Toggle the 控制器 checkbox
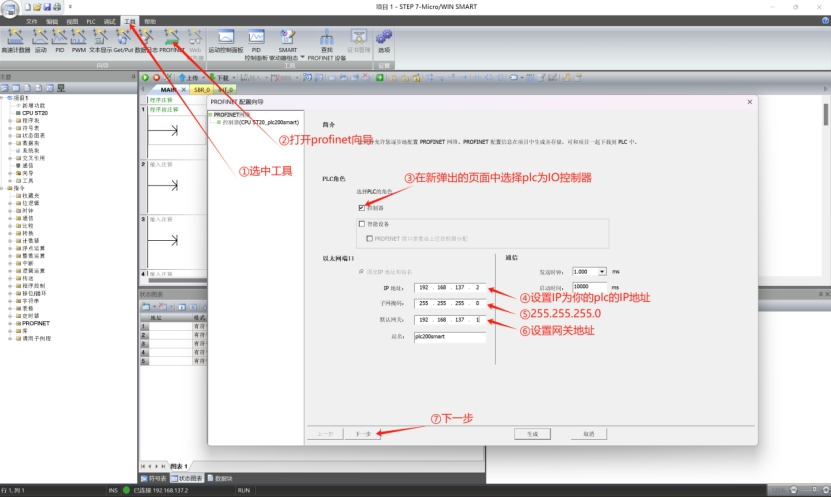 point(362,208)
